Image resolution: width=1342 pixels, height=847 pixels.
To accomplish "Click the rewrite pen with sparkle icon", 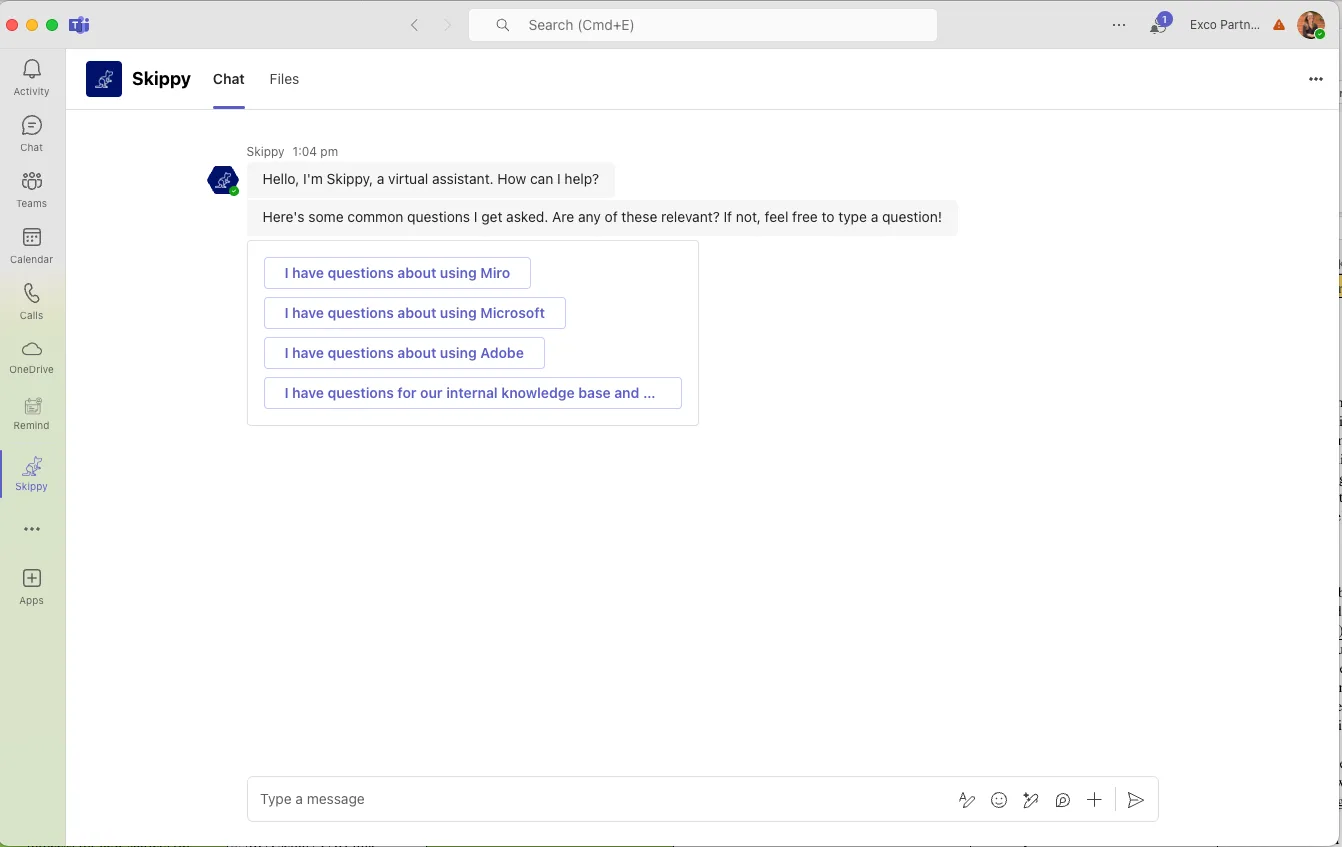I will (x=1031, y=800).
